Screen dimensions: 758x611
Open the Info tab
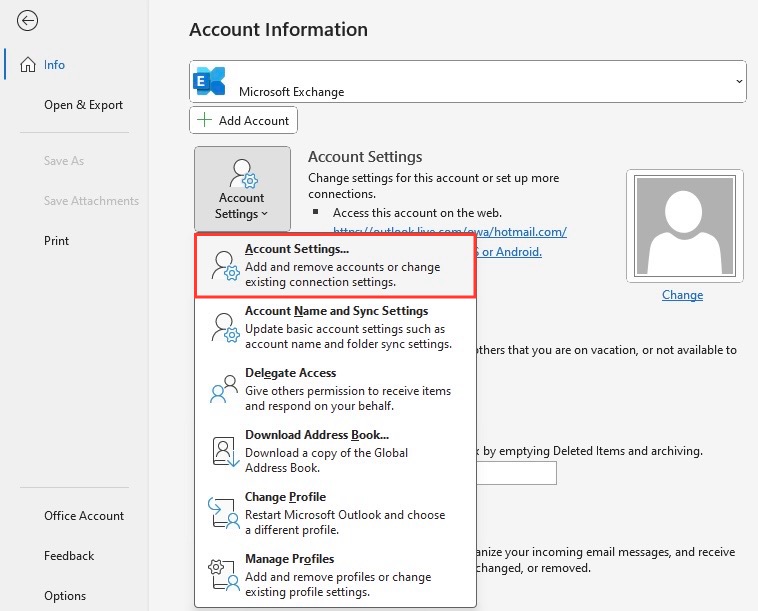[x=54, y=64]
